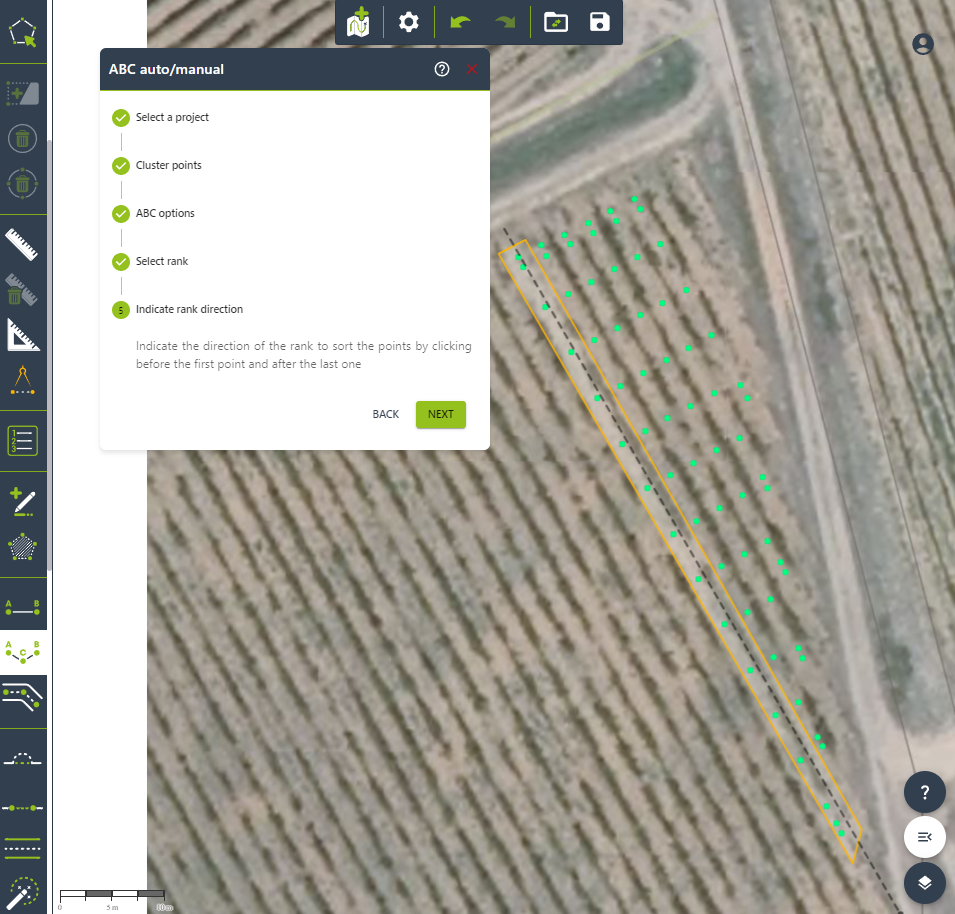Click the ruler measurement tool
This screenshot has height=914, width=955.
[22, 245]
